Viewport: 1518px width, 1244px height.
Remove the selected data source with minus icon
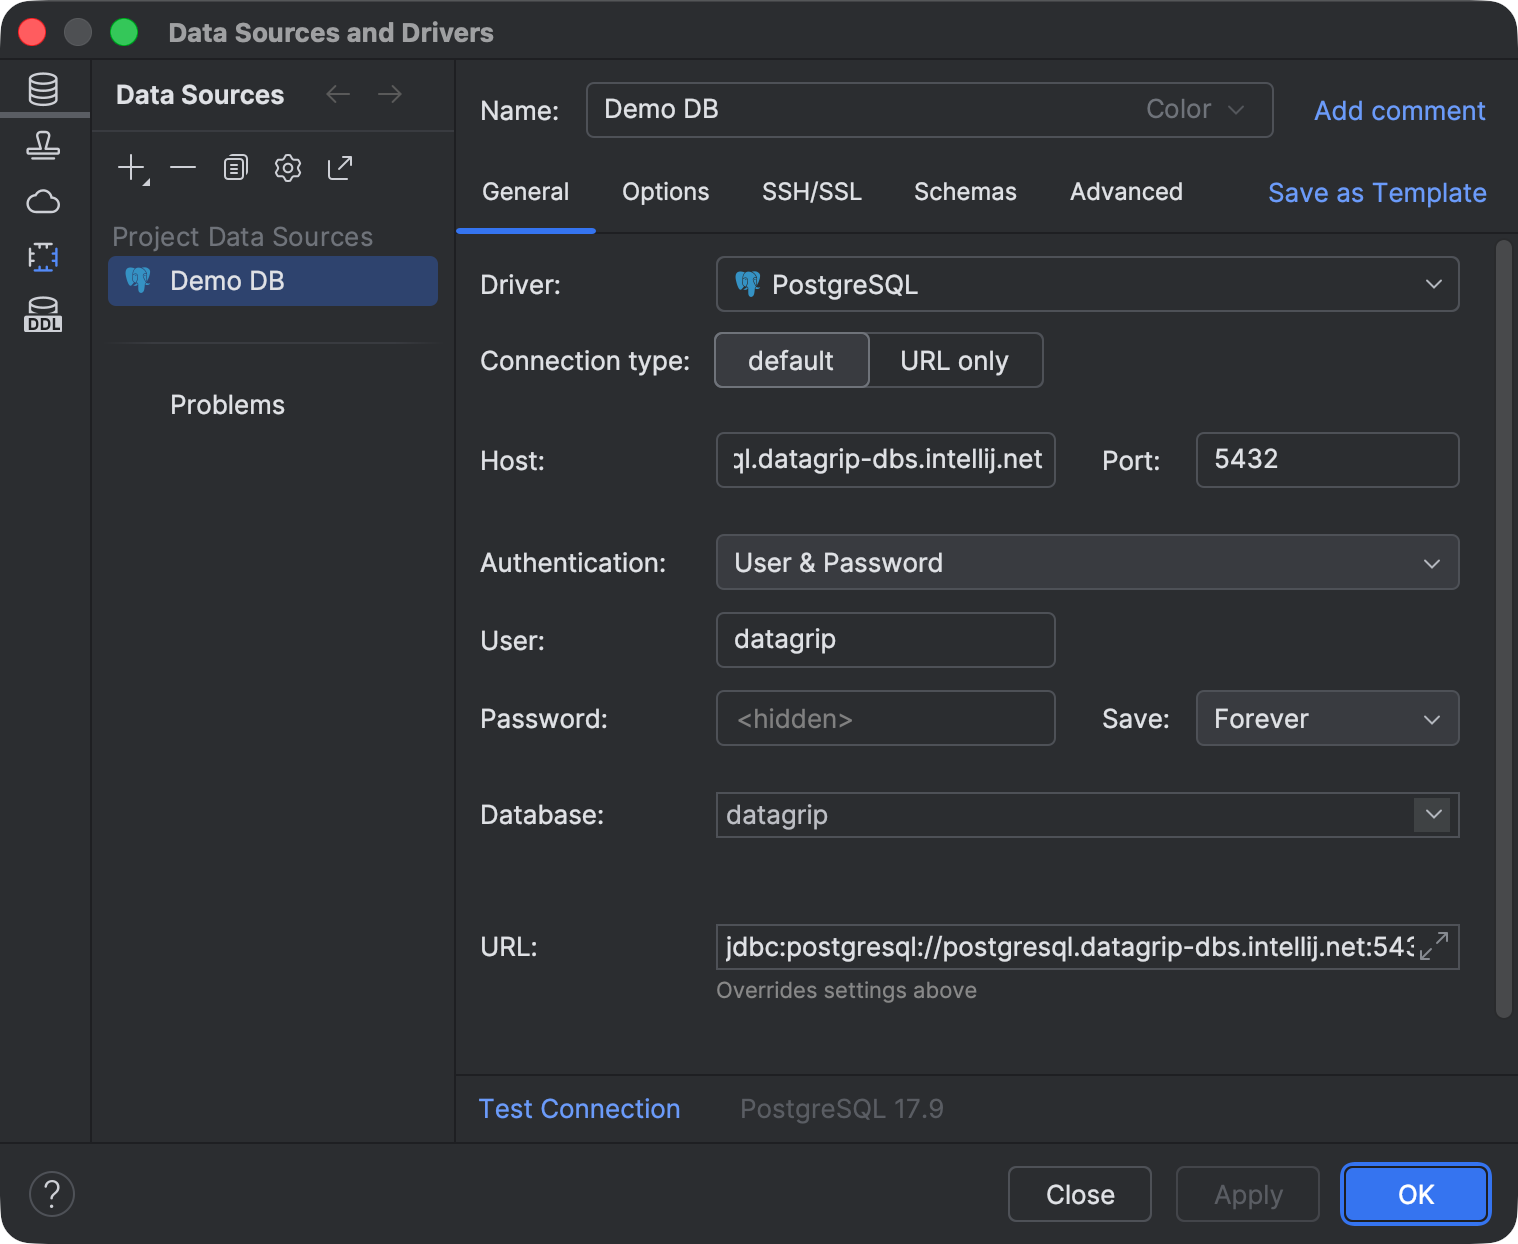coord(183,167)
